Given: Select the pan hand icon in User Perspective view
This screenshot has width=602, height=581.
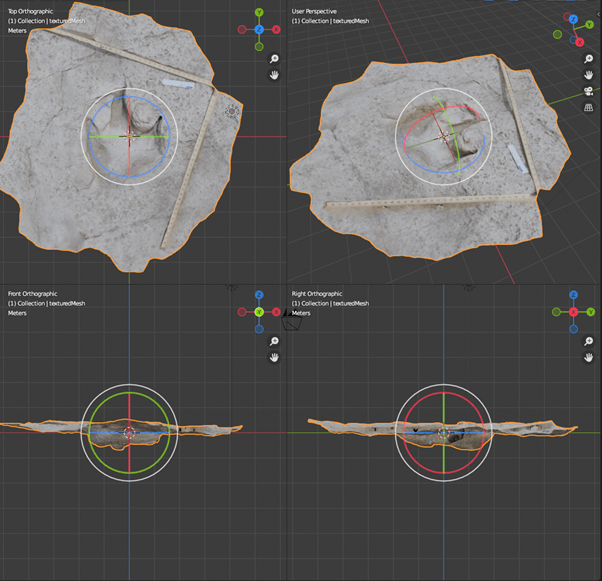Looking at the screenshot, I should (x=590, y=75).
